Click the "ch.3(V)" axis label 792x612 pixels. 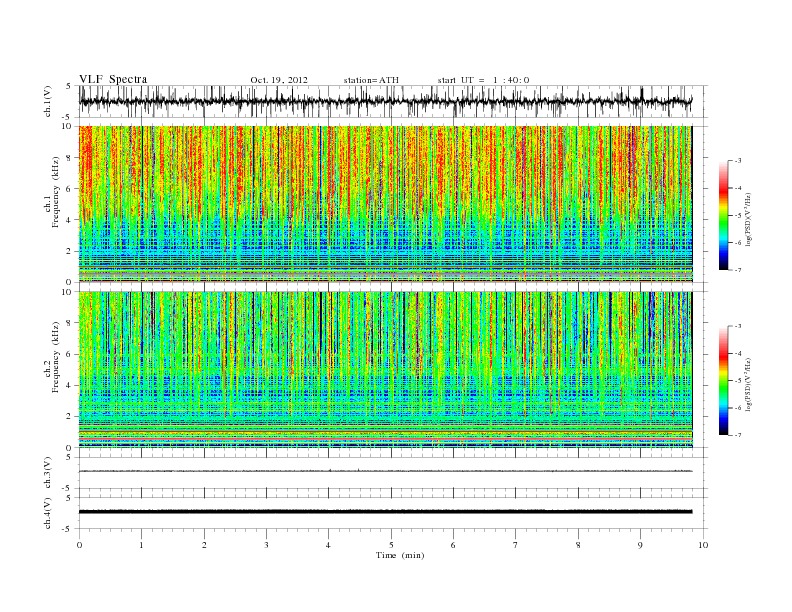48,473
